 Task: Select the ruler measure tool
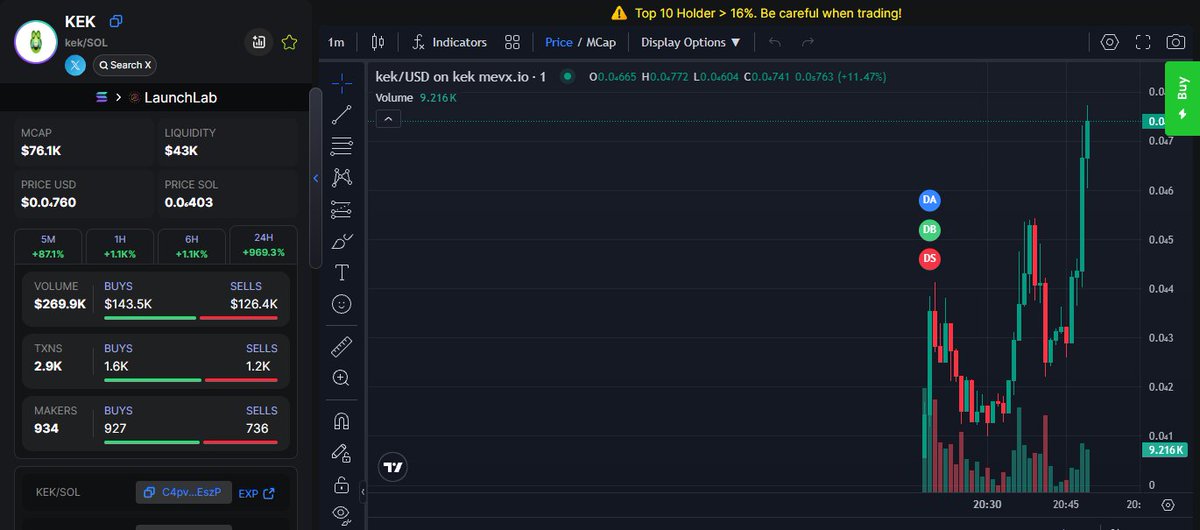coord(342,346)
